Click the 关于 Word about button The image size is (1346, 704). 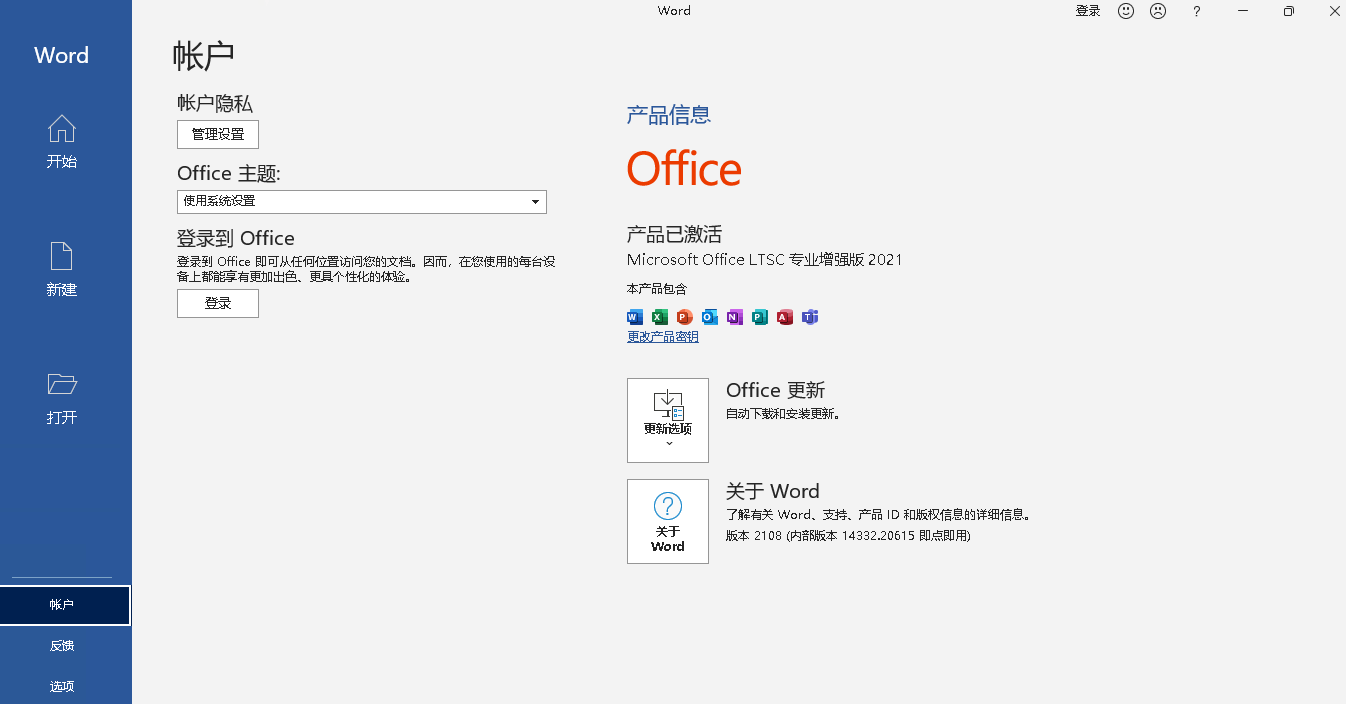[668, 521]
